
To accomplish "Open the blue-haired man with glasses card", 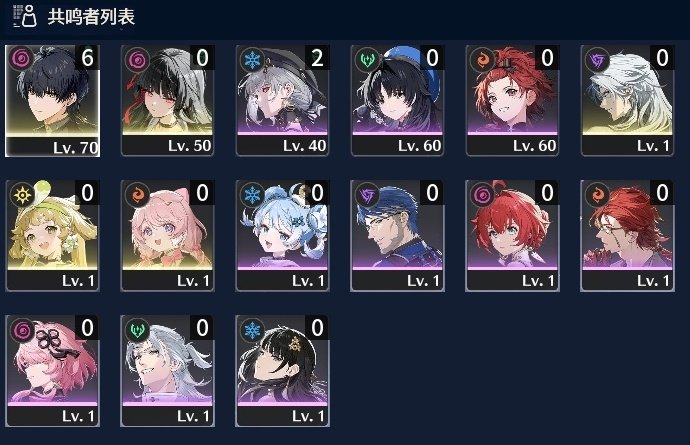I will point(397,236).
